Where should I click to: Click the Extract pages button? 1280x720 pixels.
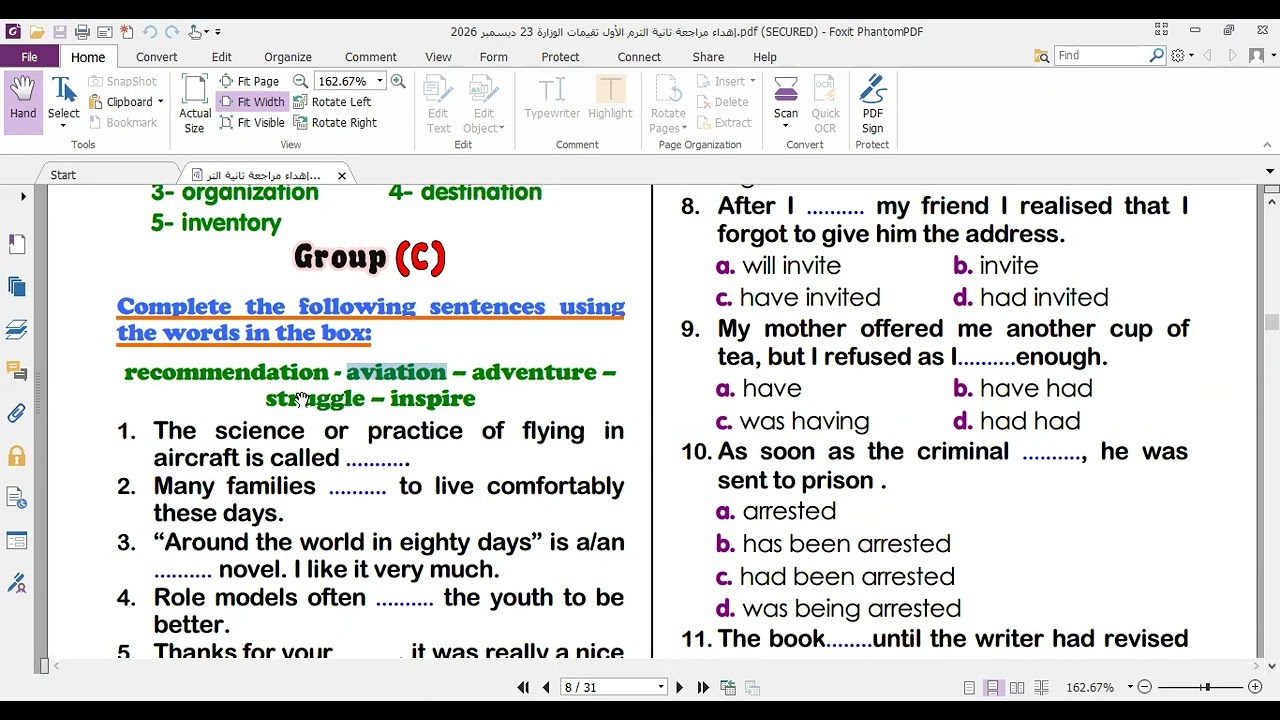724,123
